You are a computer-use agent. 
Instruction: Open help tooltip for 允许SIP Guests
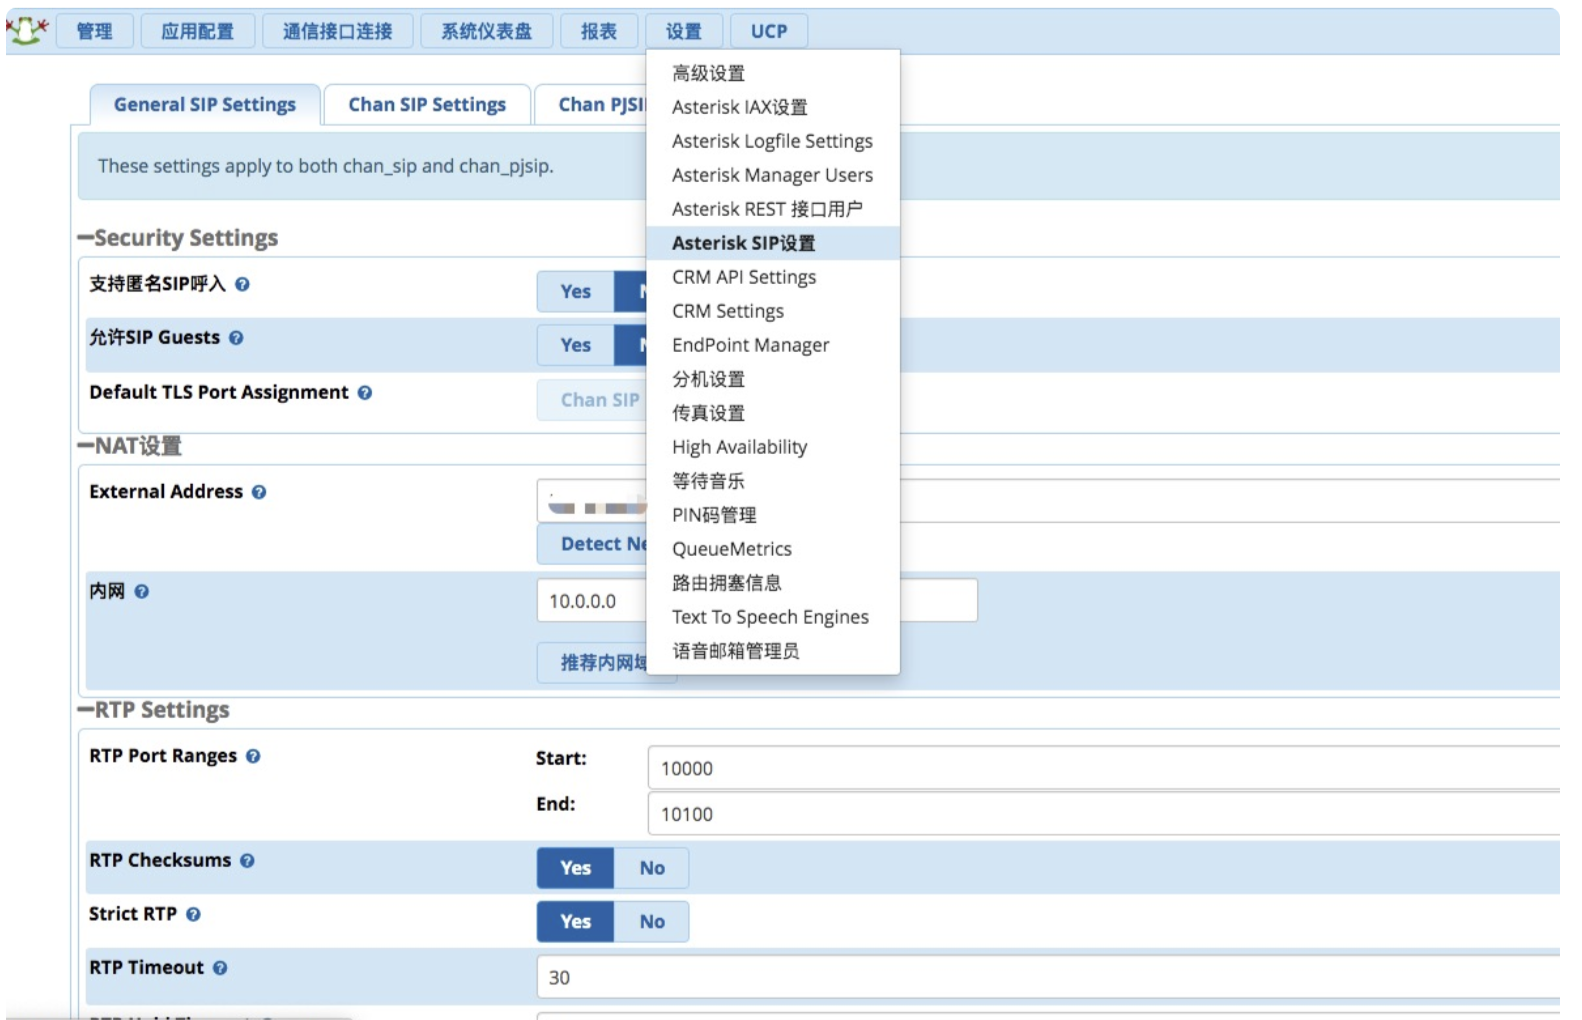[236, 338]
